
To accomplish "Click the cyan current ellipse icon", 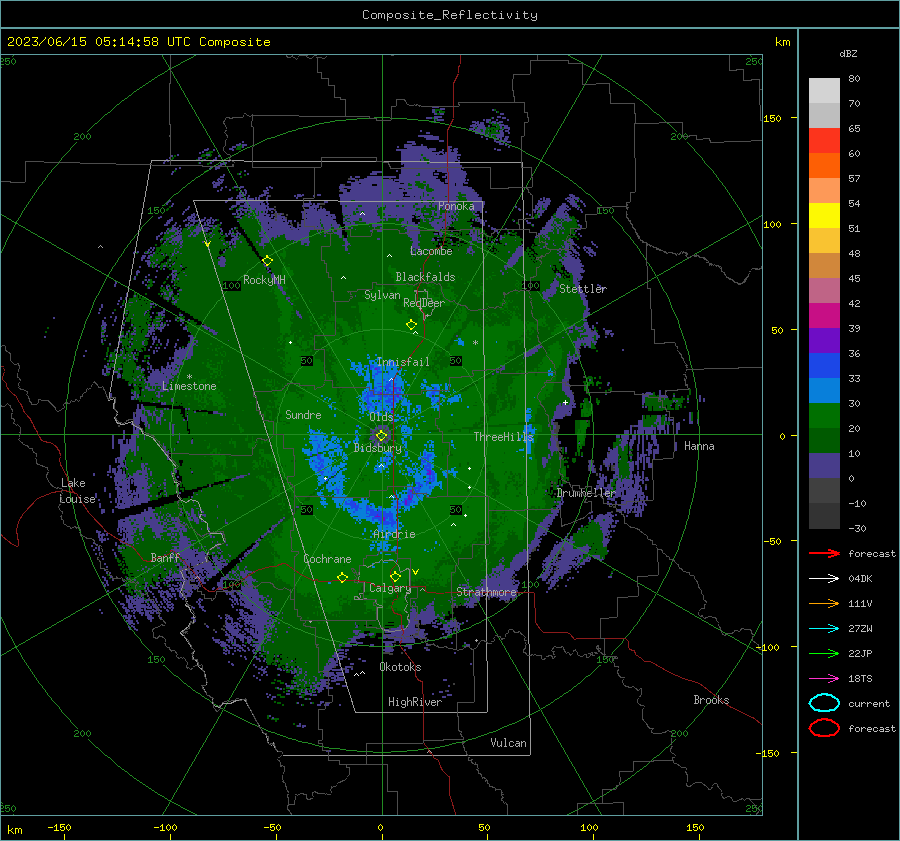I will click(x=824, y=703).
